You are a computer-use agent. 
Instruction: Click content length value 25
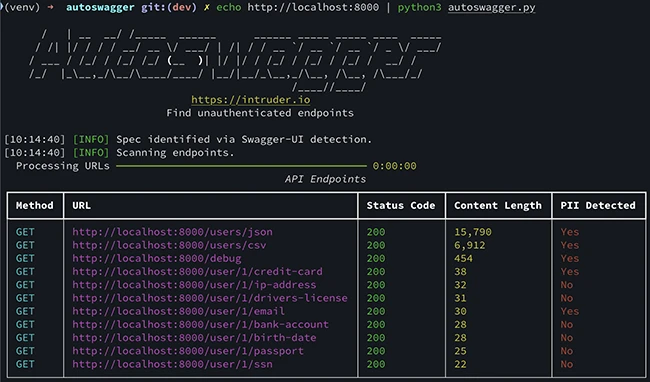460,351
